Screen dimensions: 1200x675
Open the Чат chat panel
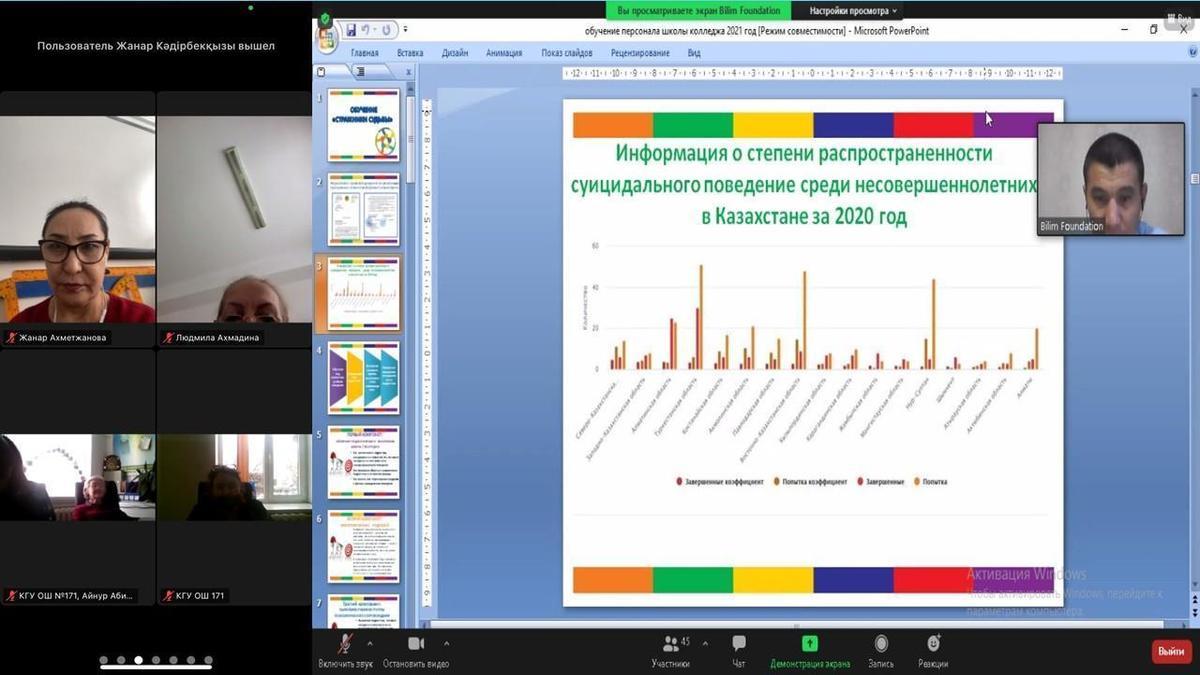[739, 644]
